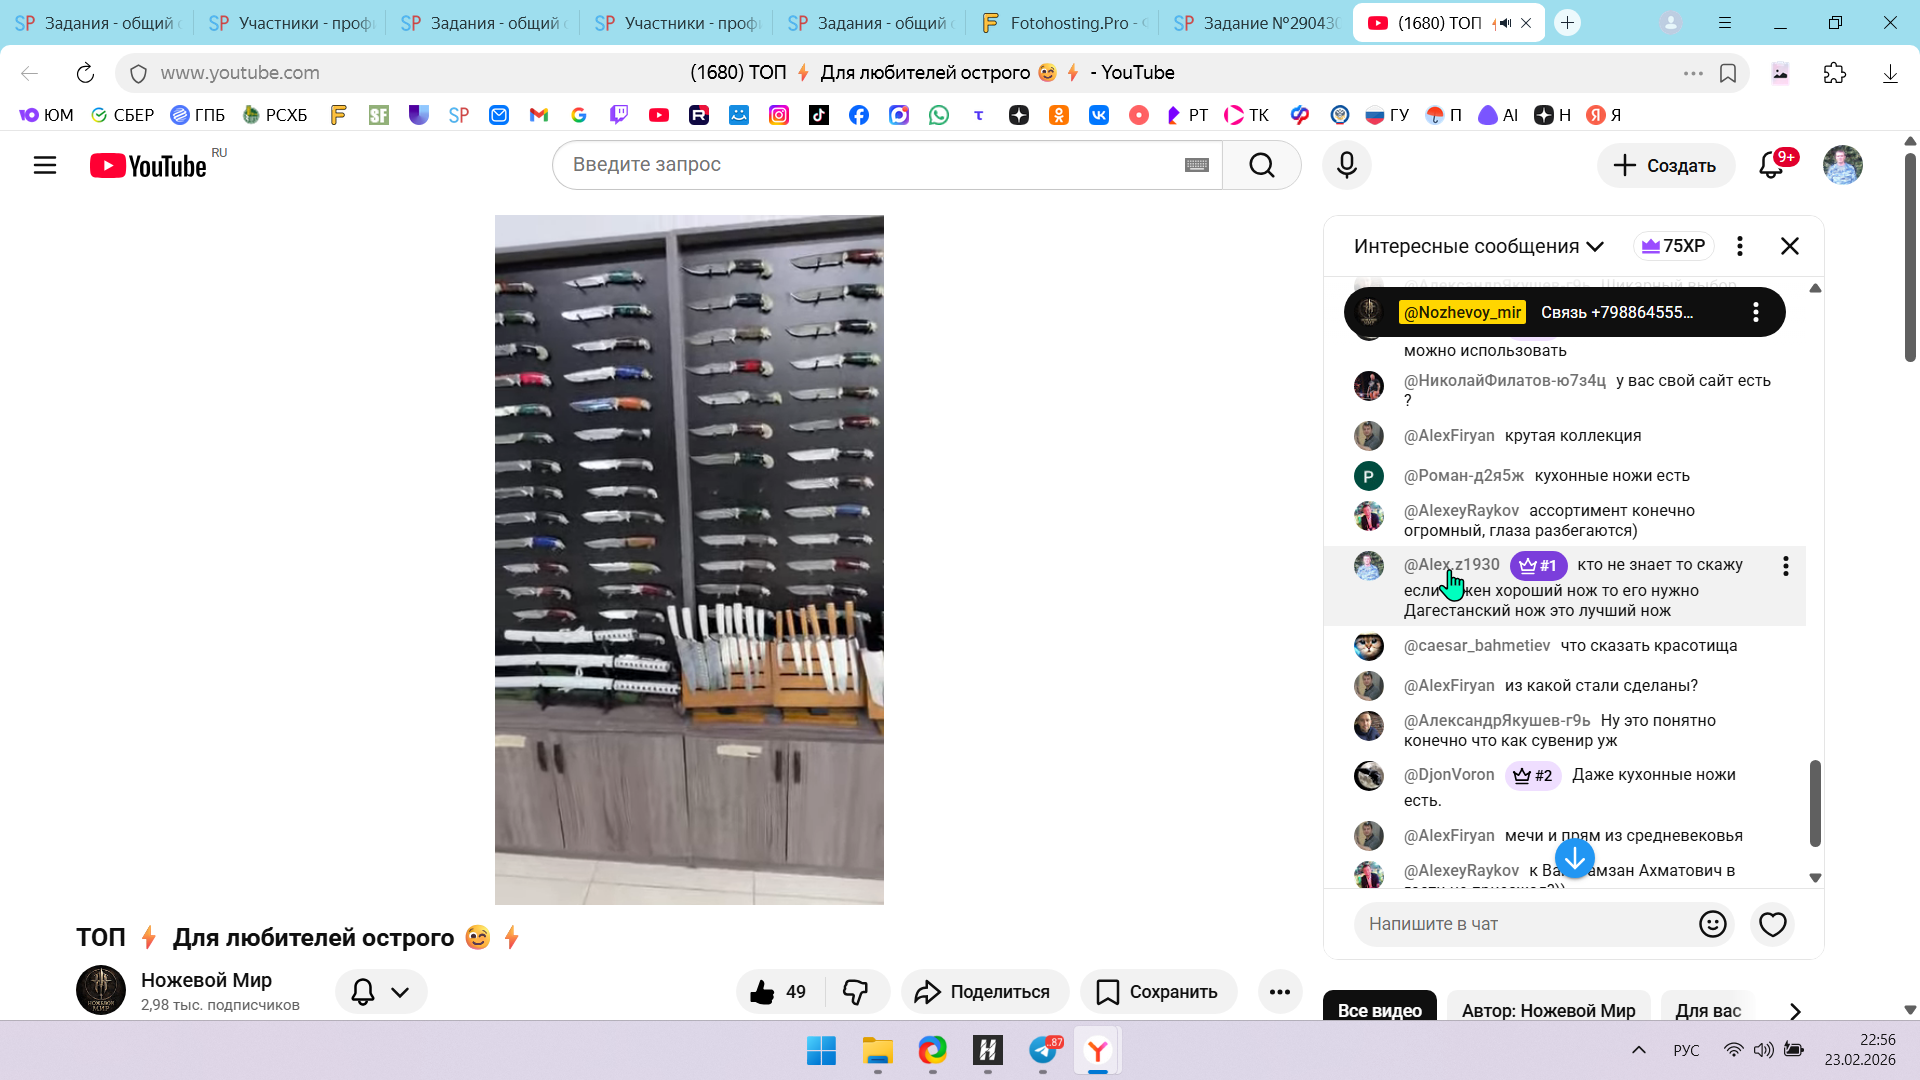Send a heart reaction in chat
The image size is (1920, 1080).
coord(1772,924)
